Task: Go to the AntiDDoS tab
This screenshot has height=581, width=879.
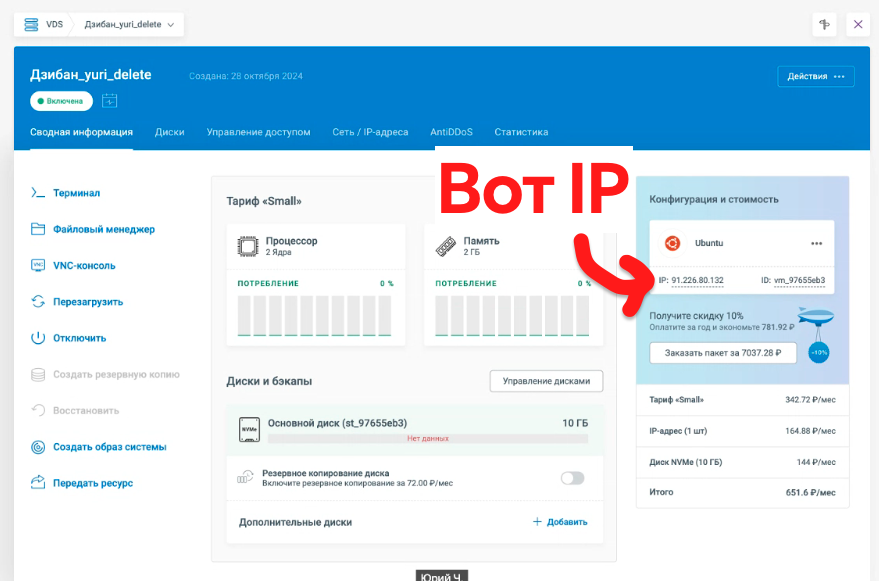Action: coord(451,132)
